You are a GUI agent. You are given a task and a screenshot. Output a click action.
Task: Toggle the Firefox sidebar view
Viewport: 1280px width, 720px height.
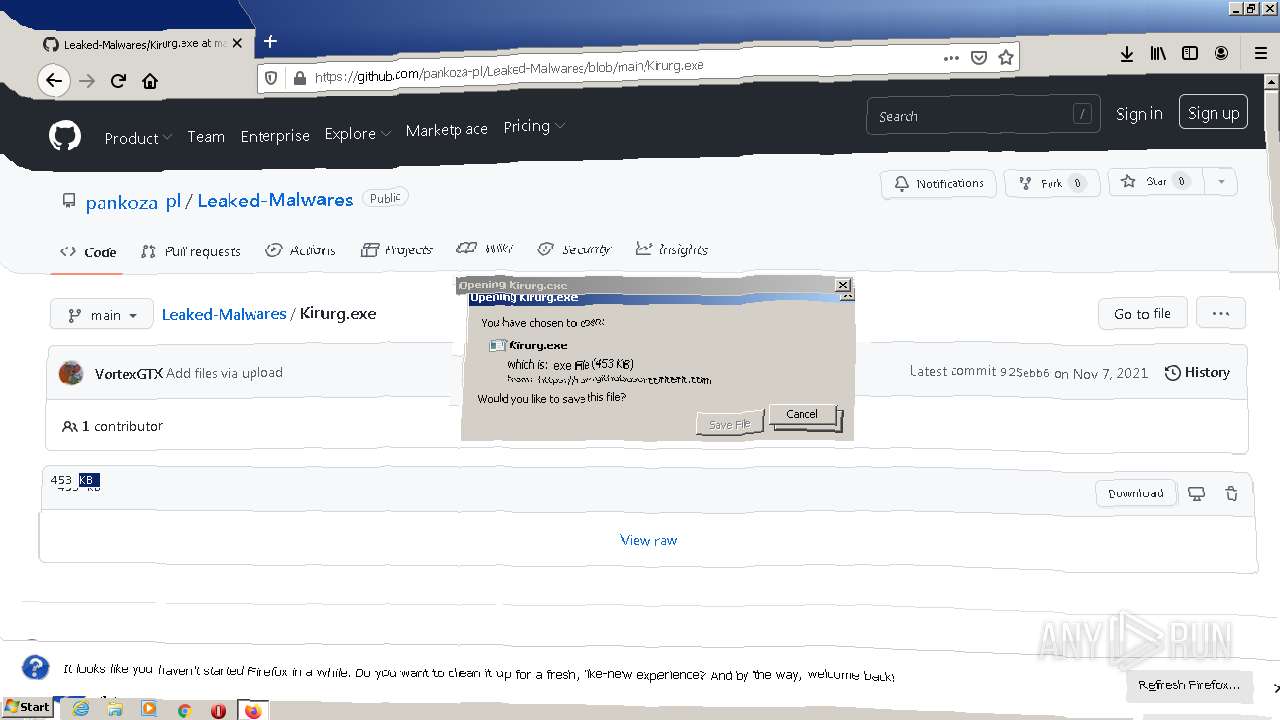(x=1190, y=54)
